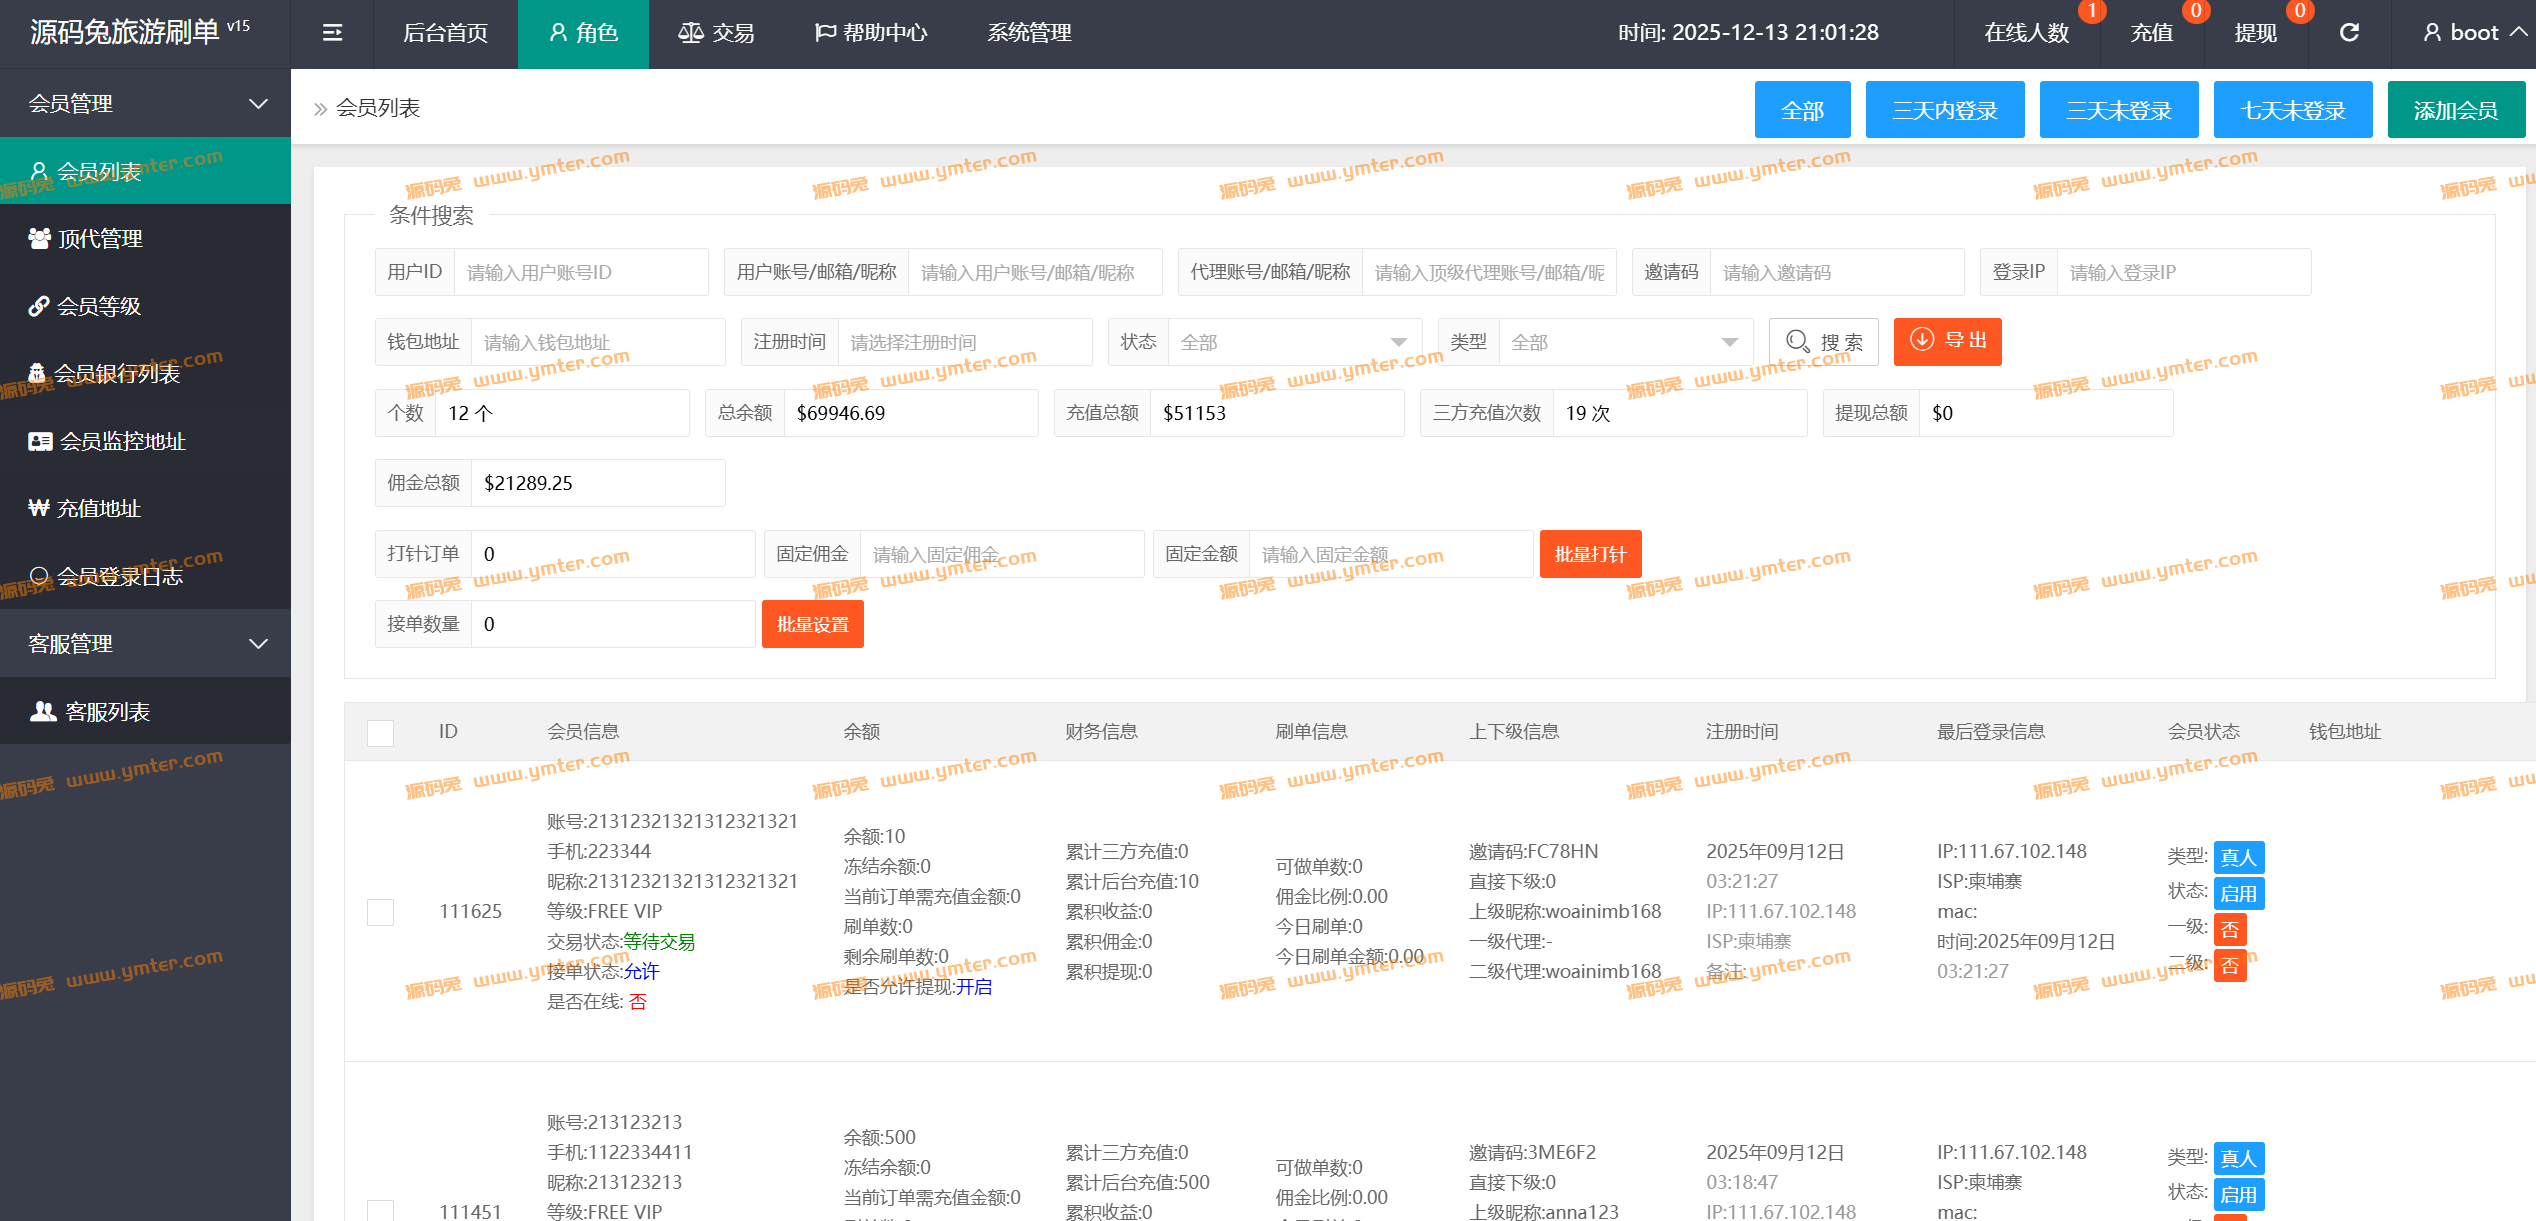Viewport: 2536px width, 1221px height.
Task: Open 客服列表 sidebar item
Action: [x=107, y=711]
